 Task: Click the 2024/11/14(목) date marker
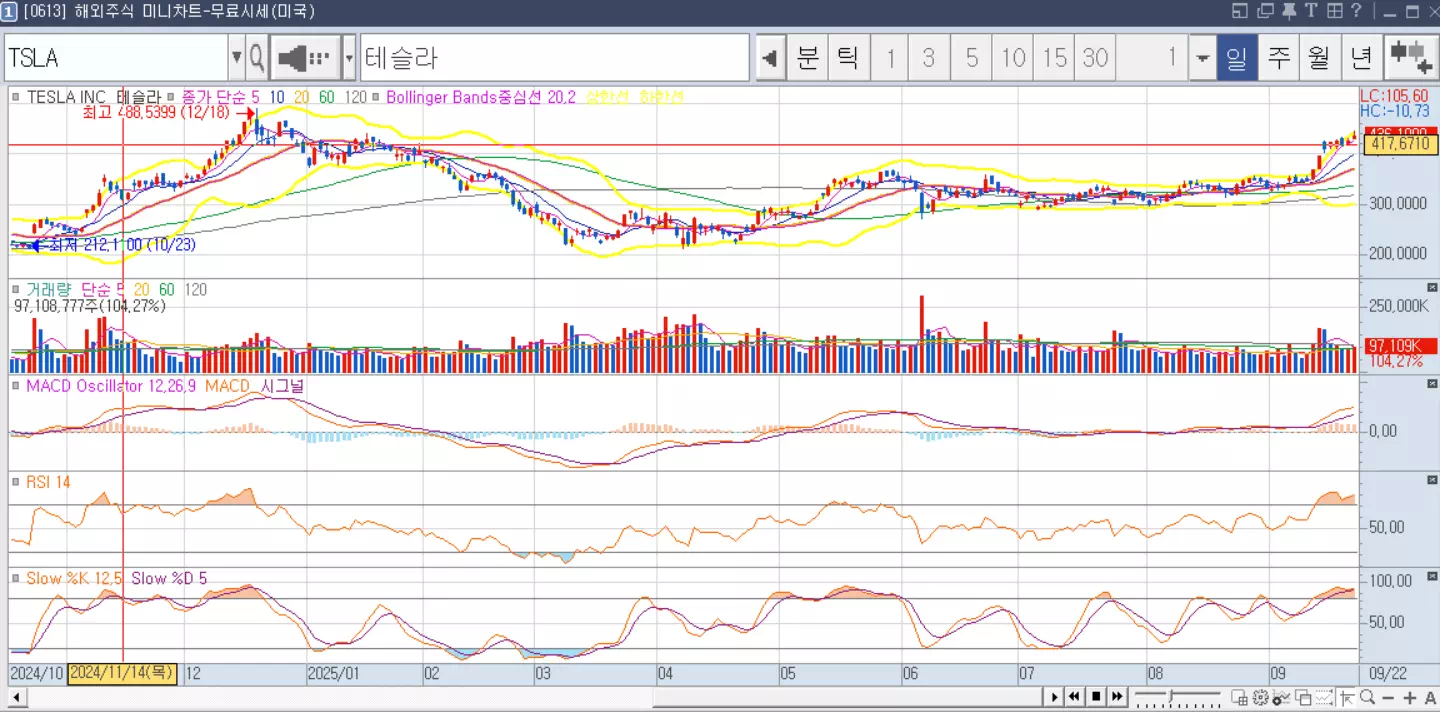(x=123, y=674)
